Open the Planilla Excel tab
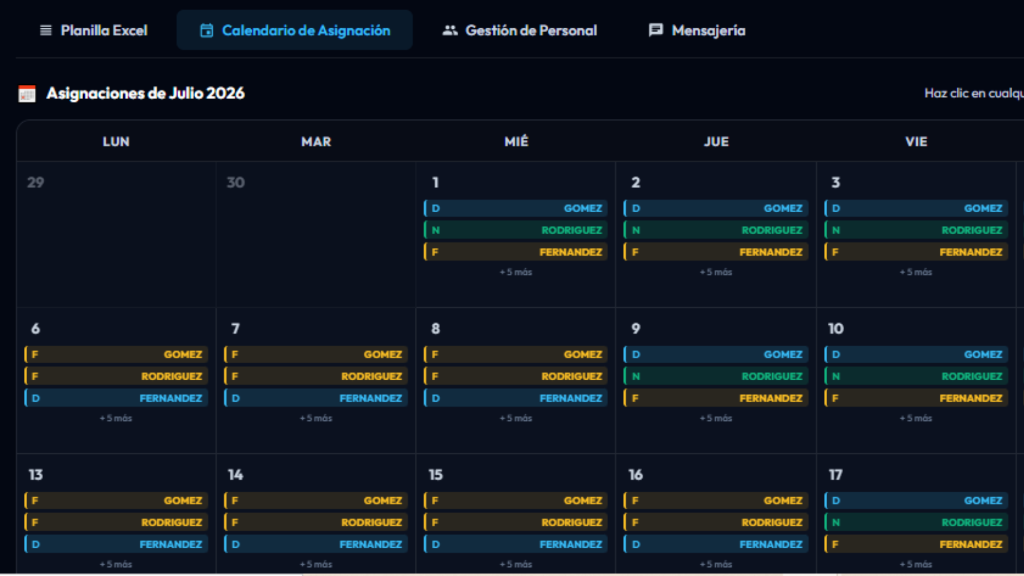This screenshot has height=576, width=1024. tap(93, 31)
